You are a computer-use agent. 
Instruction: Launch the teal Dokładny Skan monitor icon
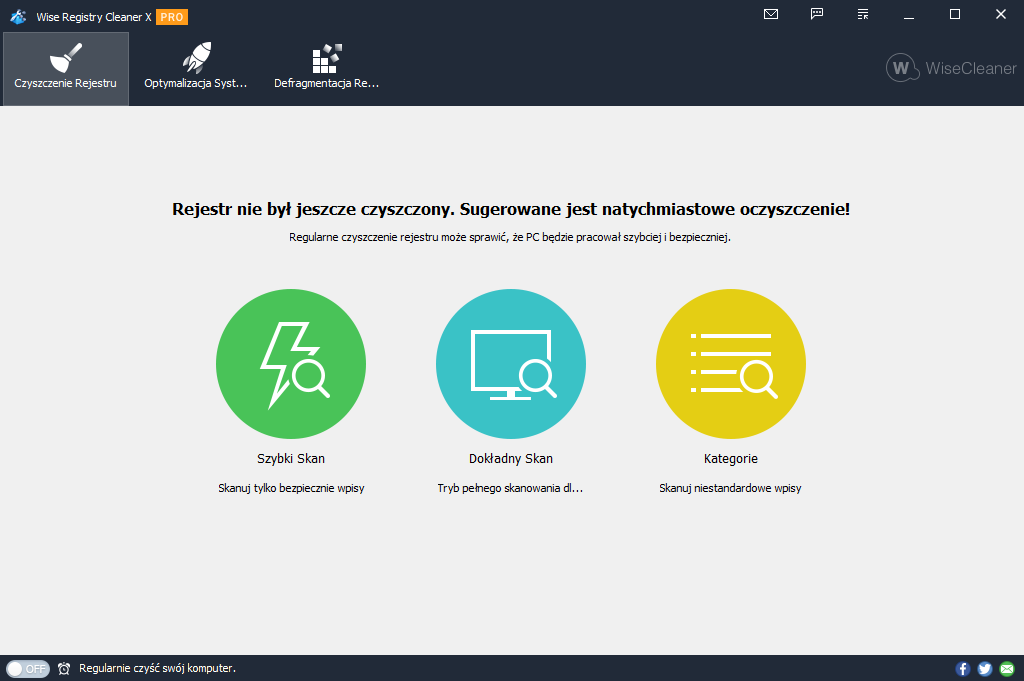[511, 364]
